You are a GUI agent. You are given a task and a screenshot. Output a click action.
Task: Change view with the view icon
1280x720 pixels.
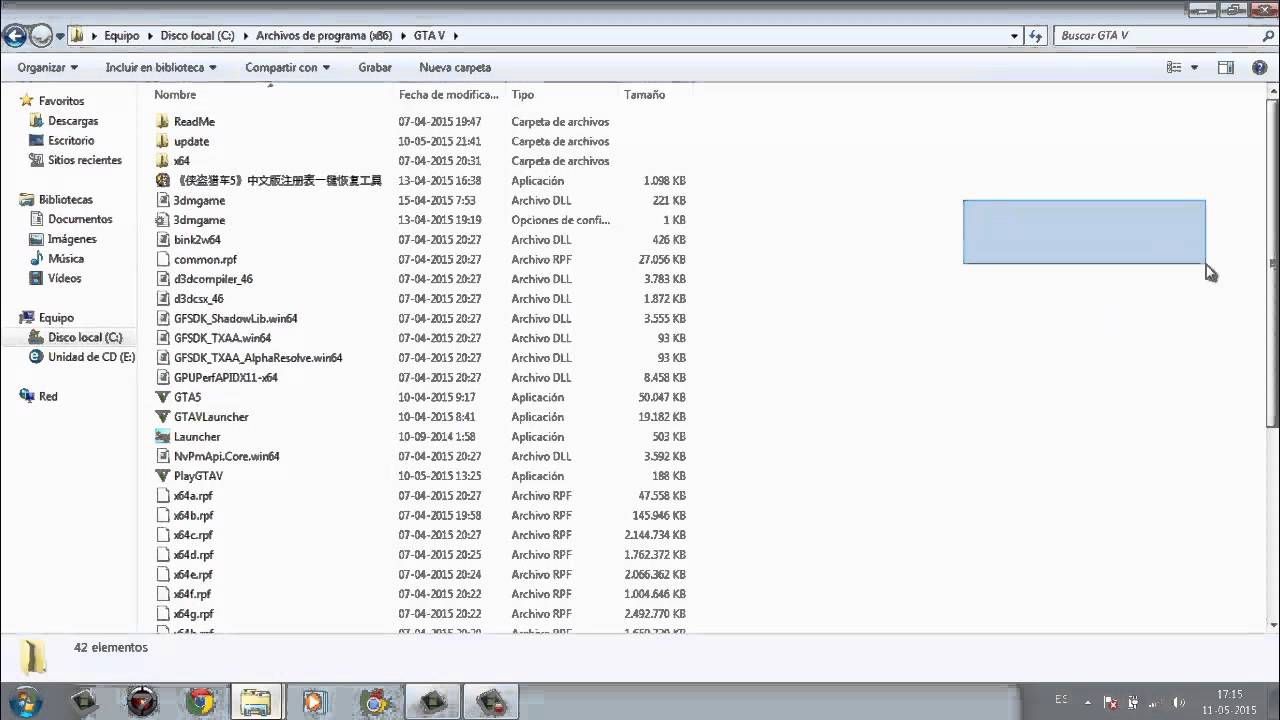point(1174,67)
